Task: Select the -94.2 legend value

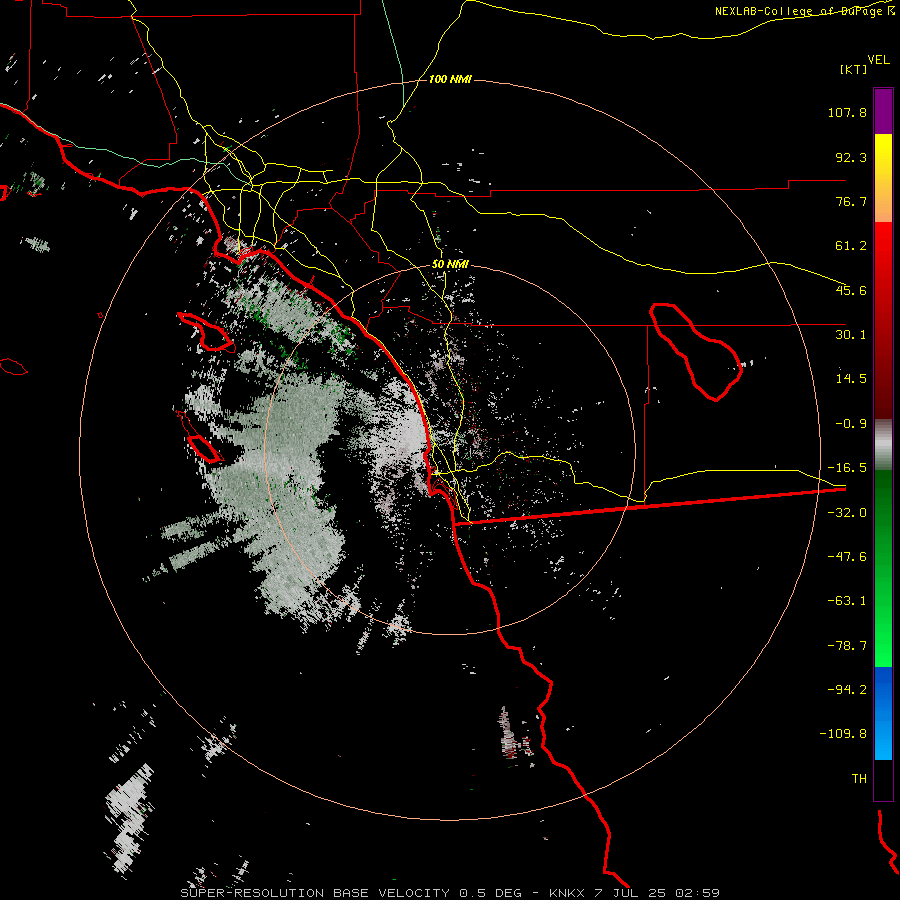Action: pyautogui.click(x=847, y=689)
